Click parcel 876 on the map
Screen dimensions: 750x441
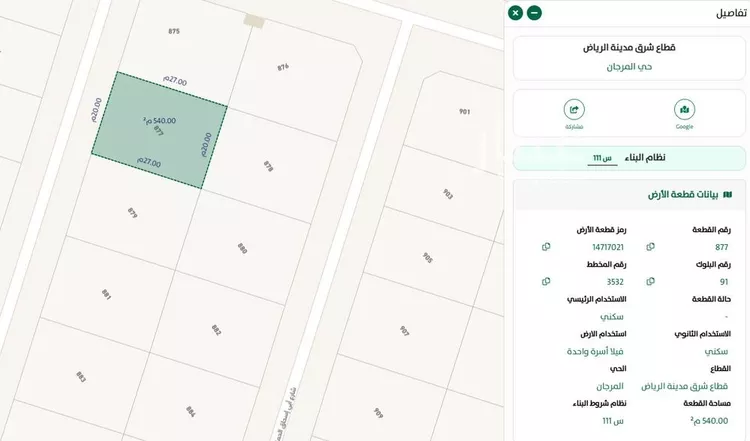point(283,67)
